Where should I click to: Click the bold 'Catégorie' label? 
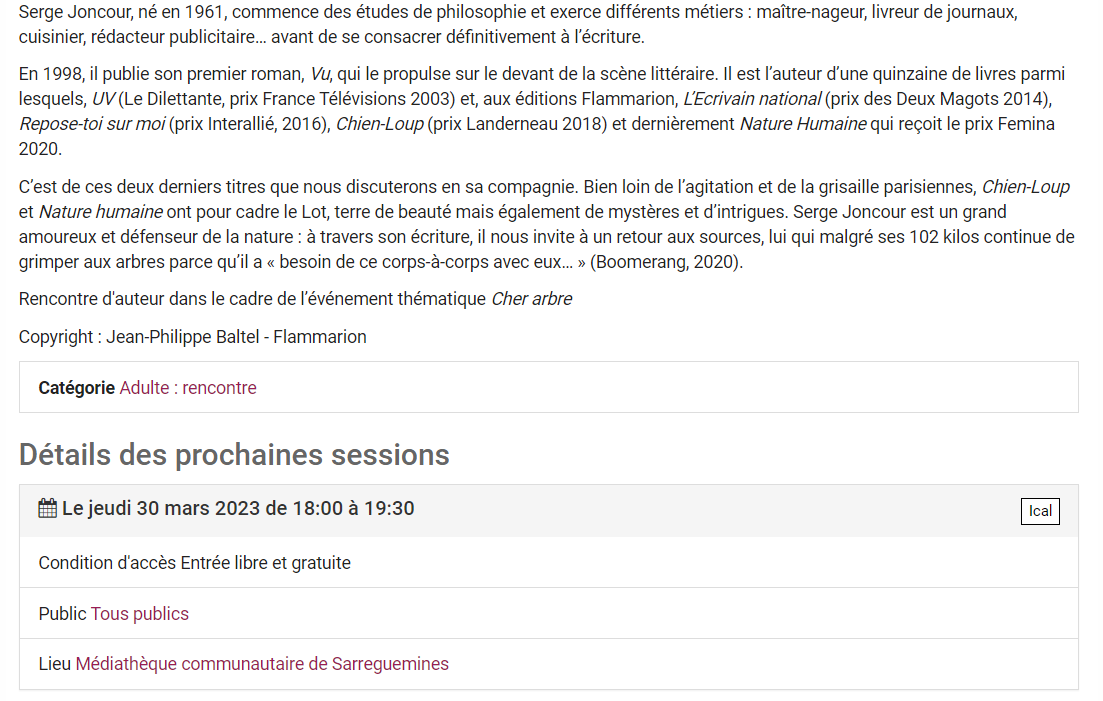[x=77, y=387]
